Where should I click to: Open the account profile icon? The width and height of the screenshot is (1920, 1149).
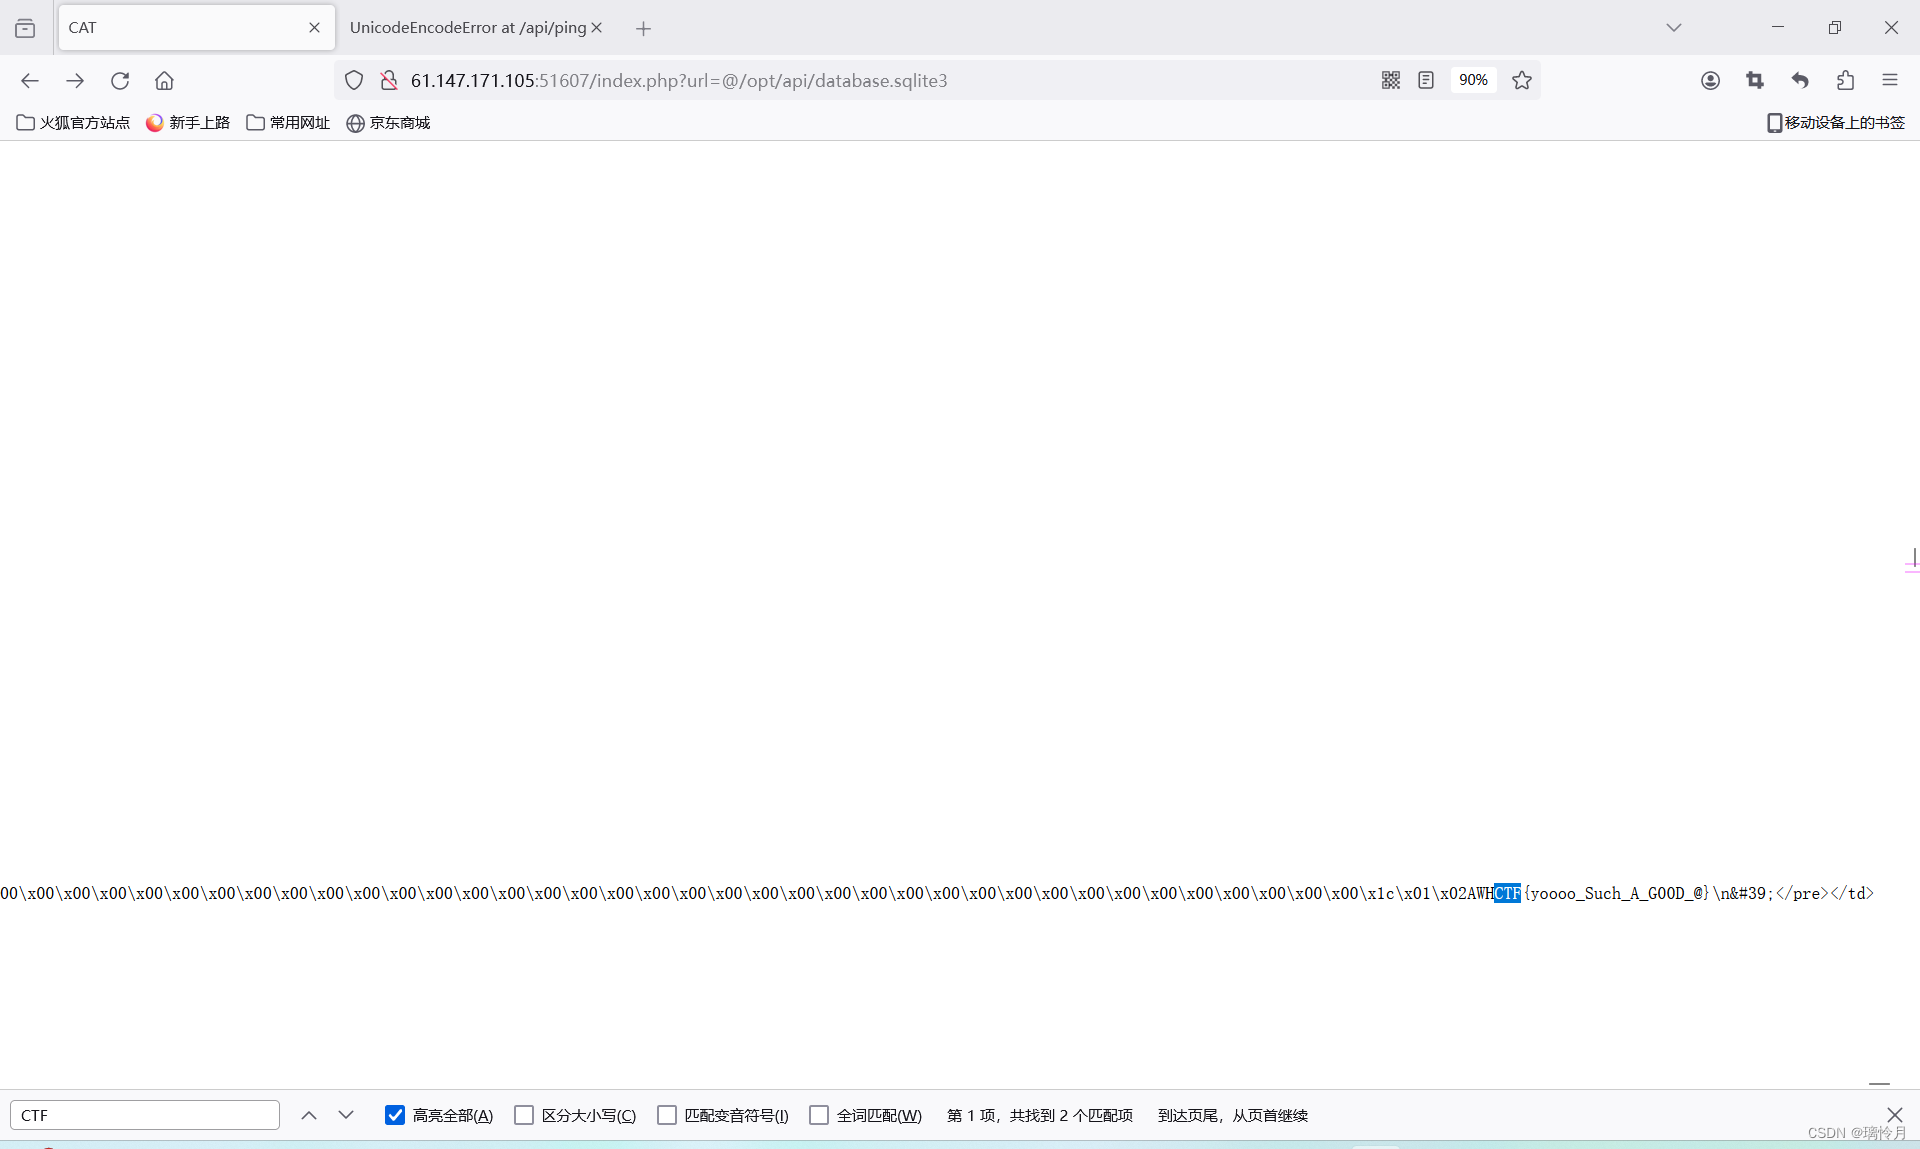[1710, 80]
